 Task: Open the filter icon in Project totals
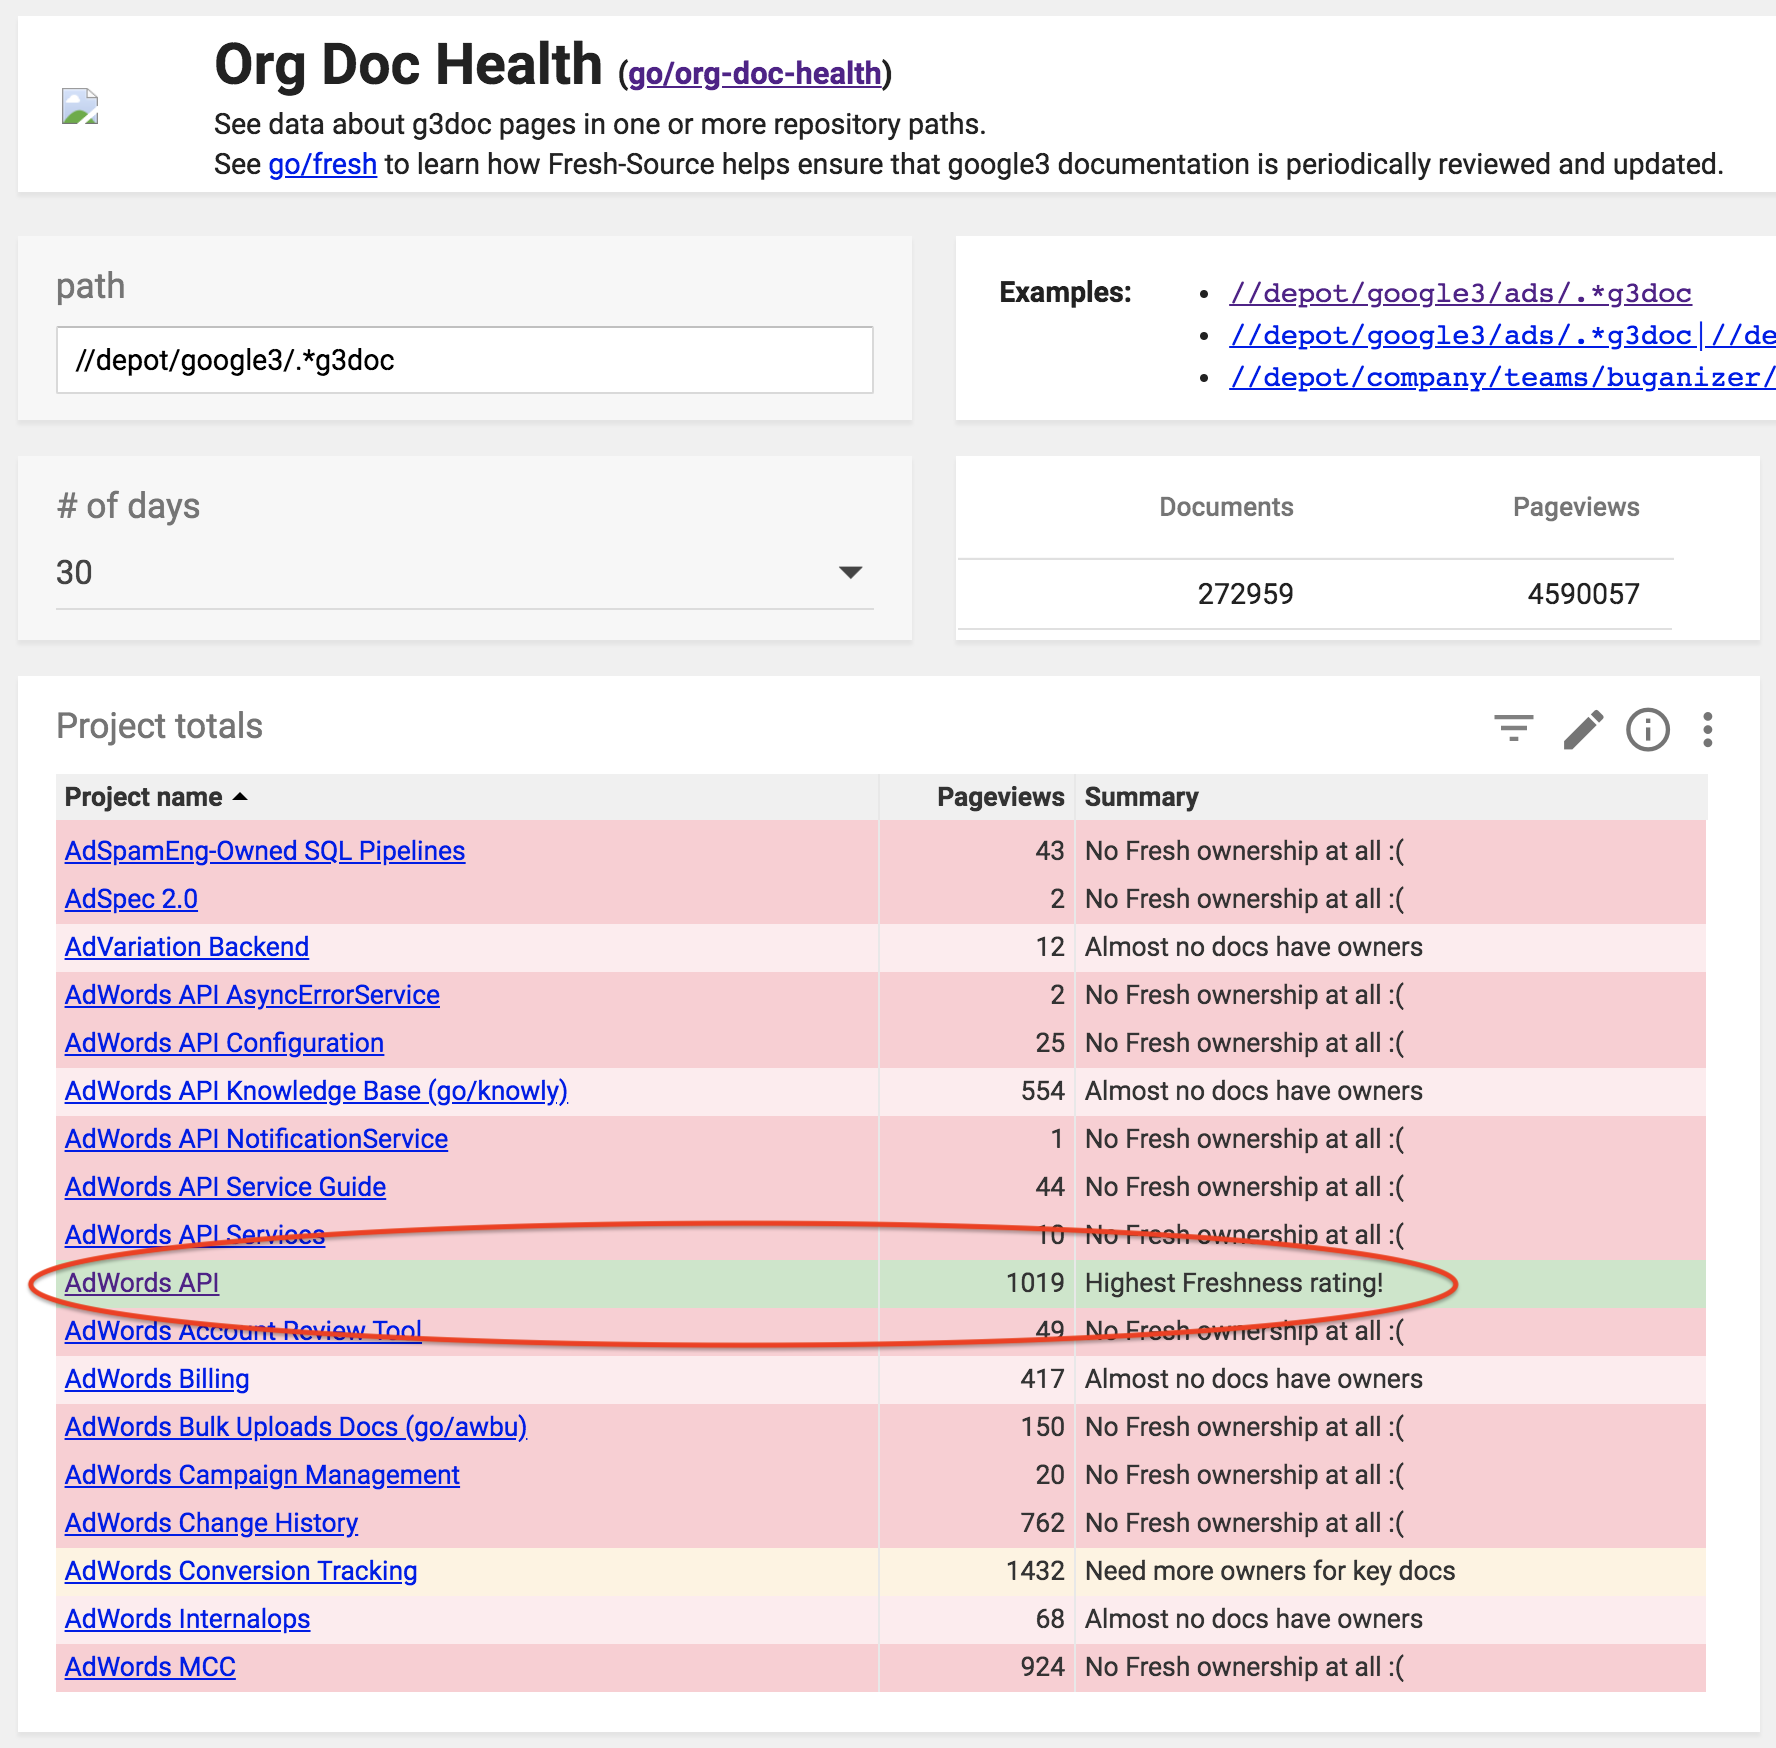[x=1513, y=728]
